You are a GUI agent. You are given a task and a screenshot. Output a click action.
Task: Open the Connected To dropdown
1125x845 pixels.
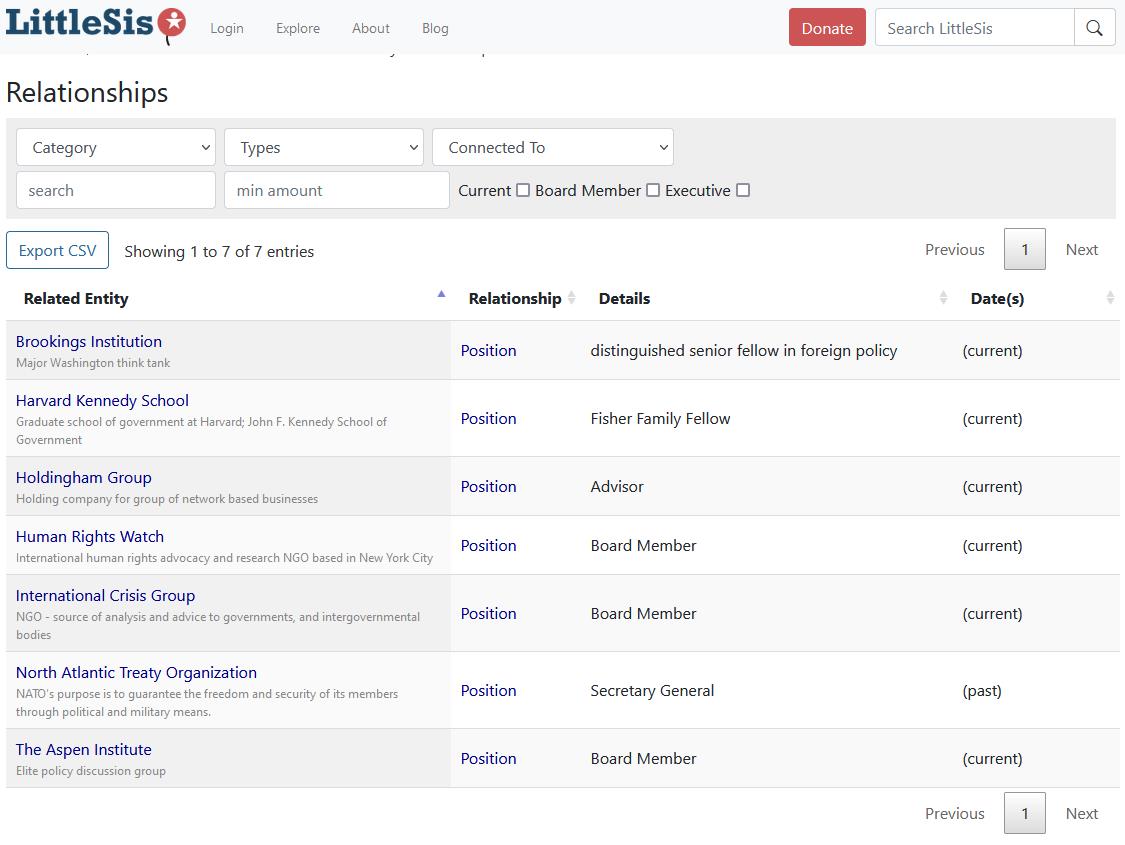click(552, 147)
